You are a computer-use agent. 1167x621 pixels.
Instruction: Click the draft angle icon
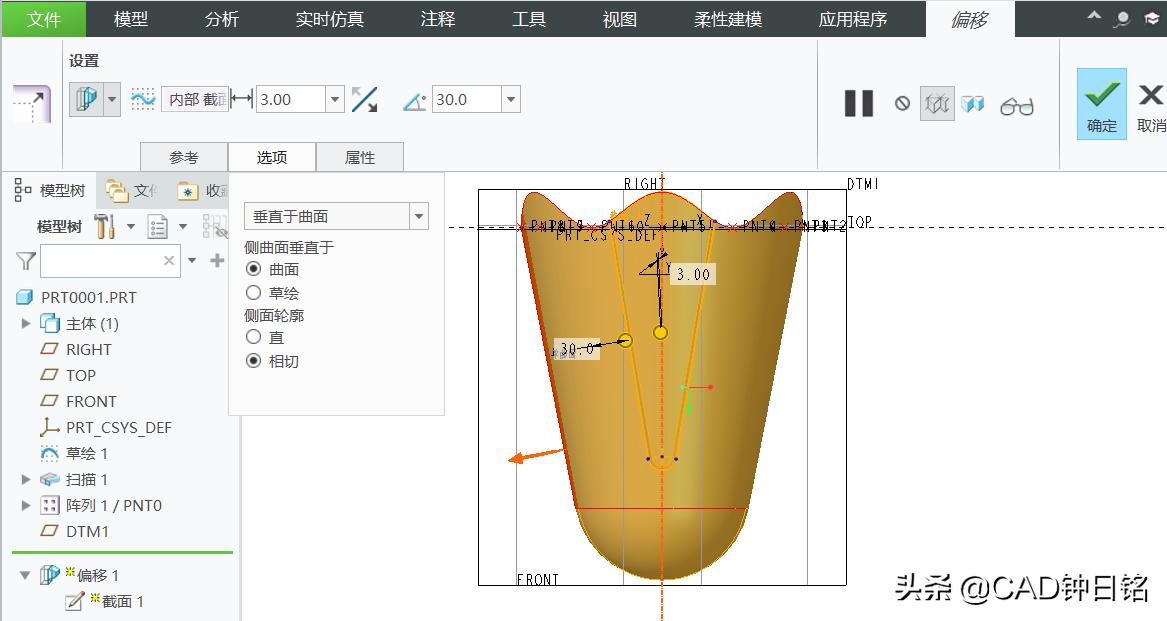point(415,101)
